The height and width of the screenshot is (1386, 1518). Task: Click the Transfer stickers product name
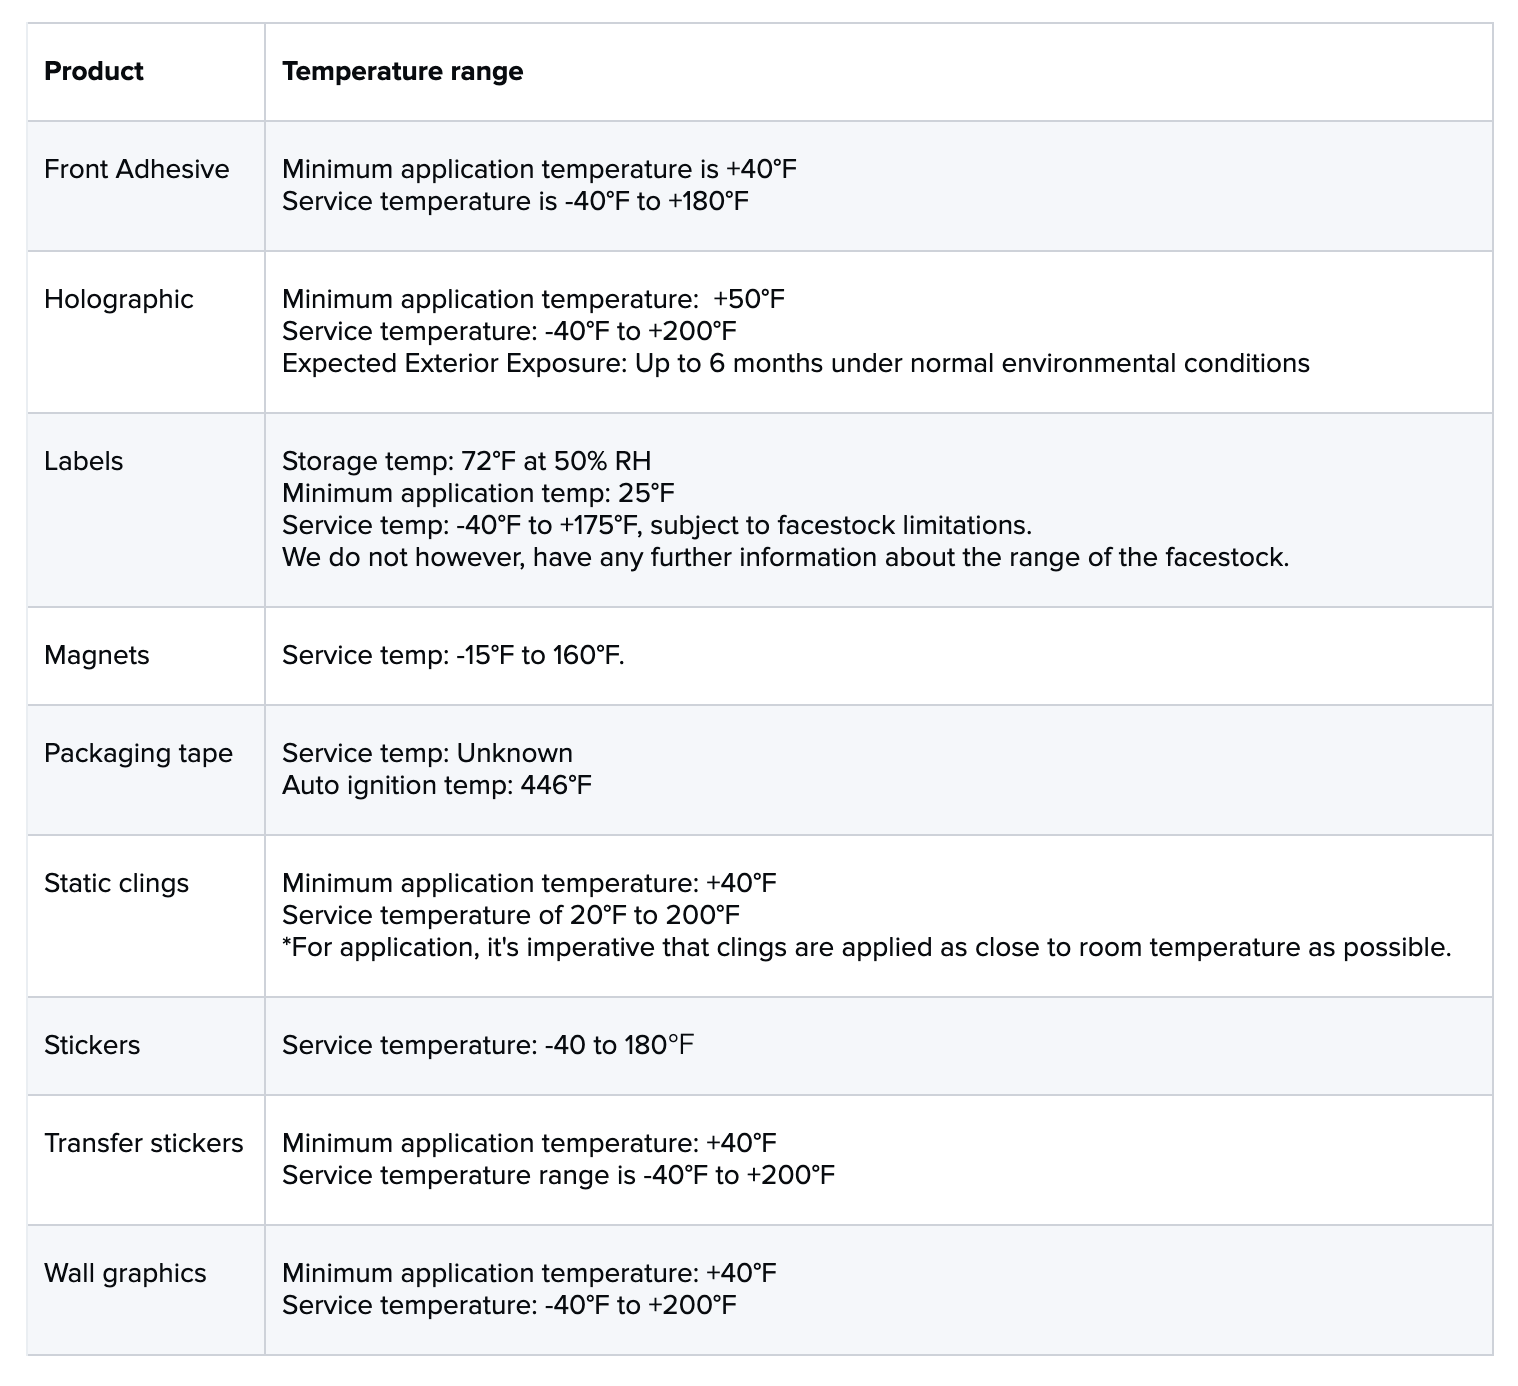coord(144,1143)
